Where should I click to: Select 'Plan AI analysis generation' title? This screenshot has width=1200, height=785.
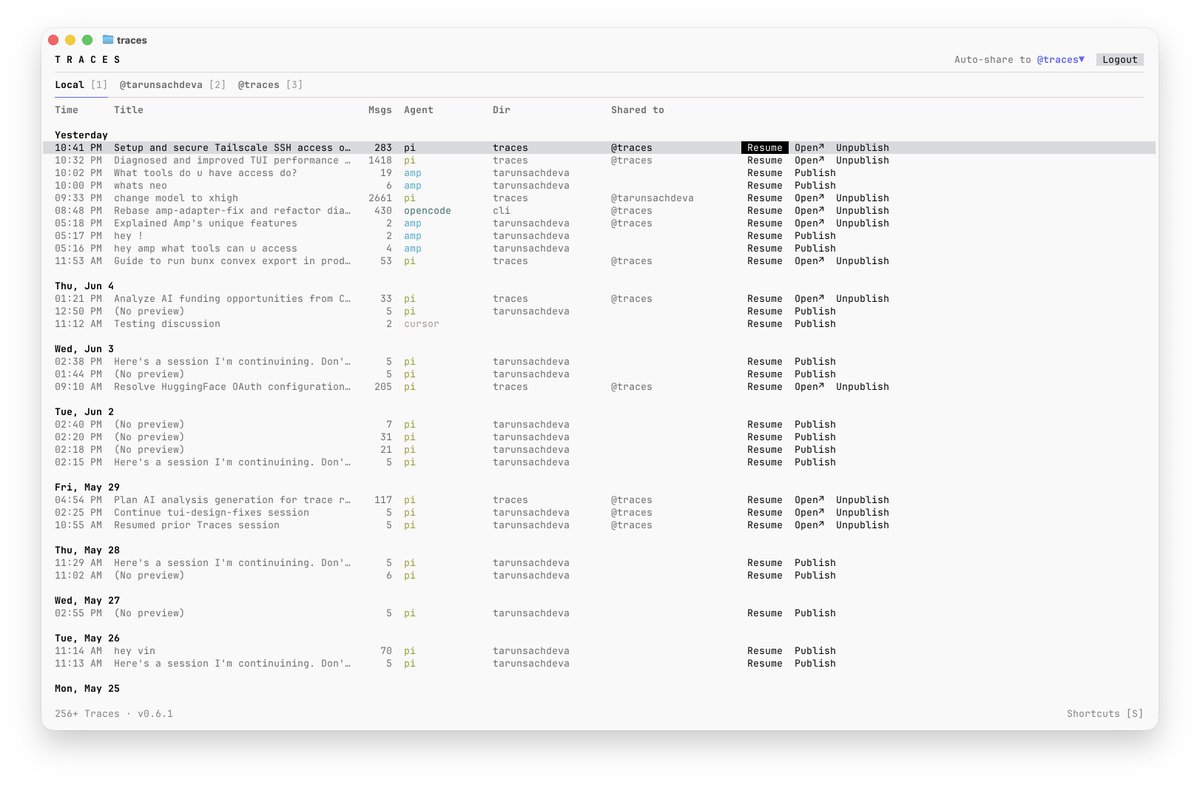tap(232, 500)
